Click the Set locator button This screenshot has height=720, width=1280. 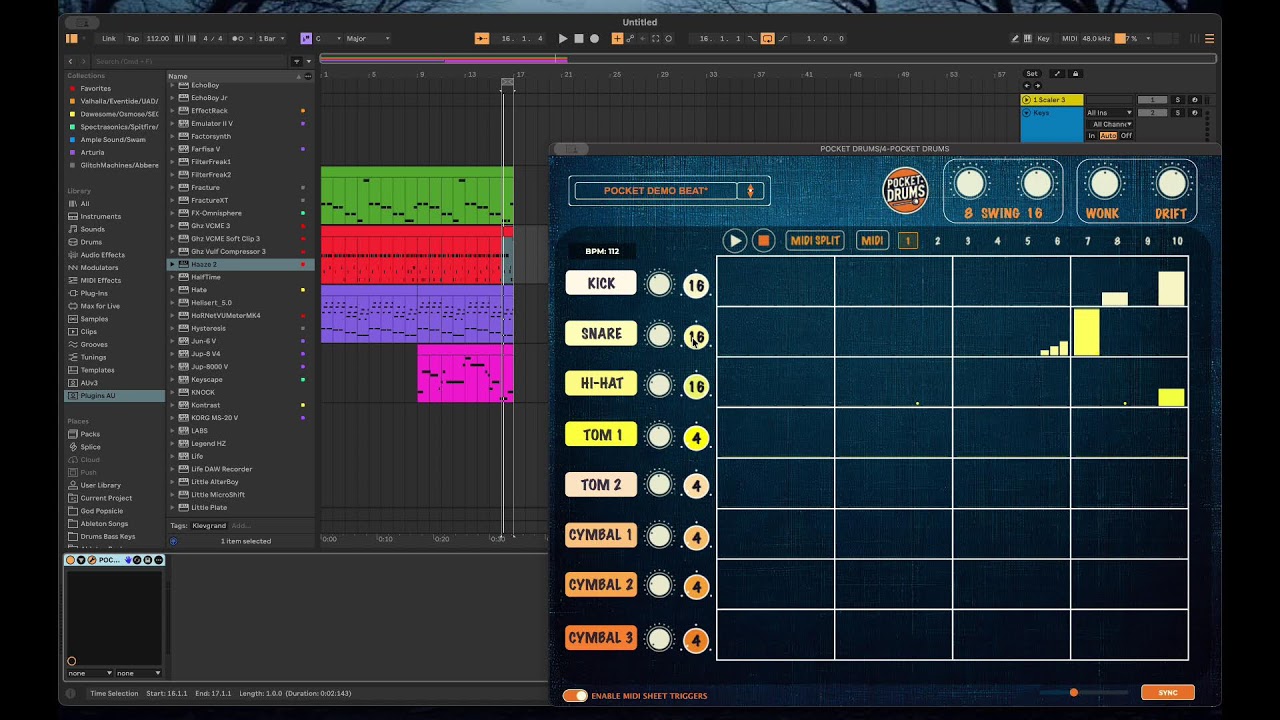tap(1032, 74)
